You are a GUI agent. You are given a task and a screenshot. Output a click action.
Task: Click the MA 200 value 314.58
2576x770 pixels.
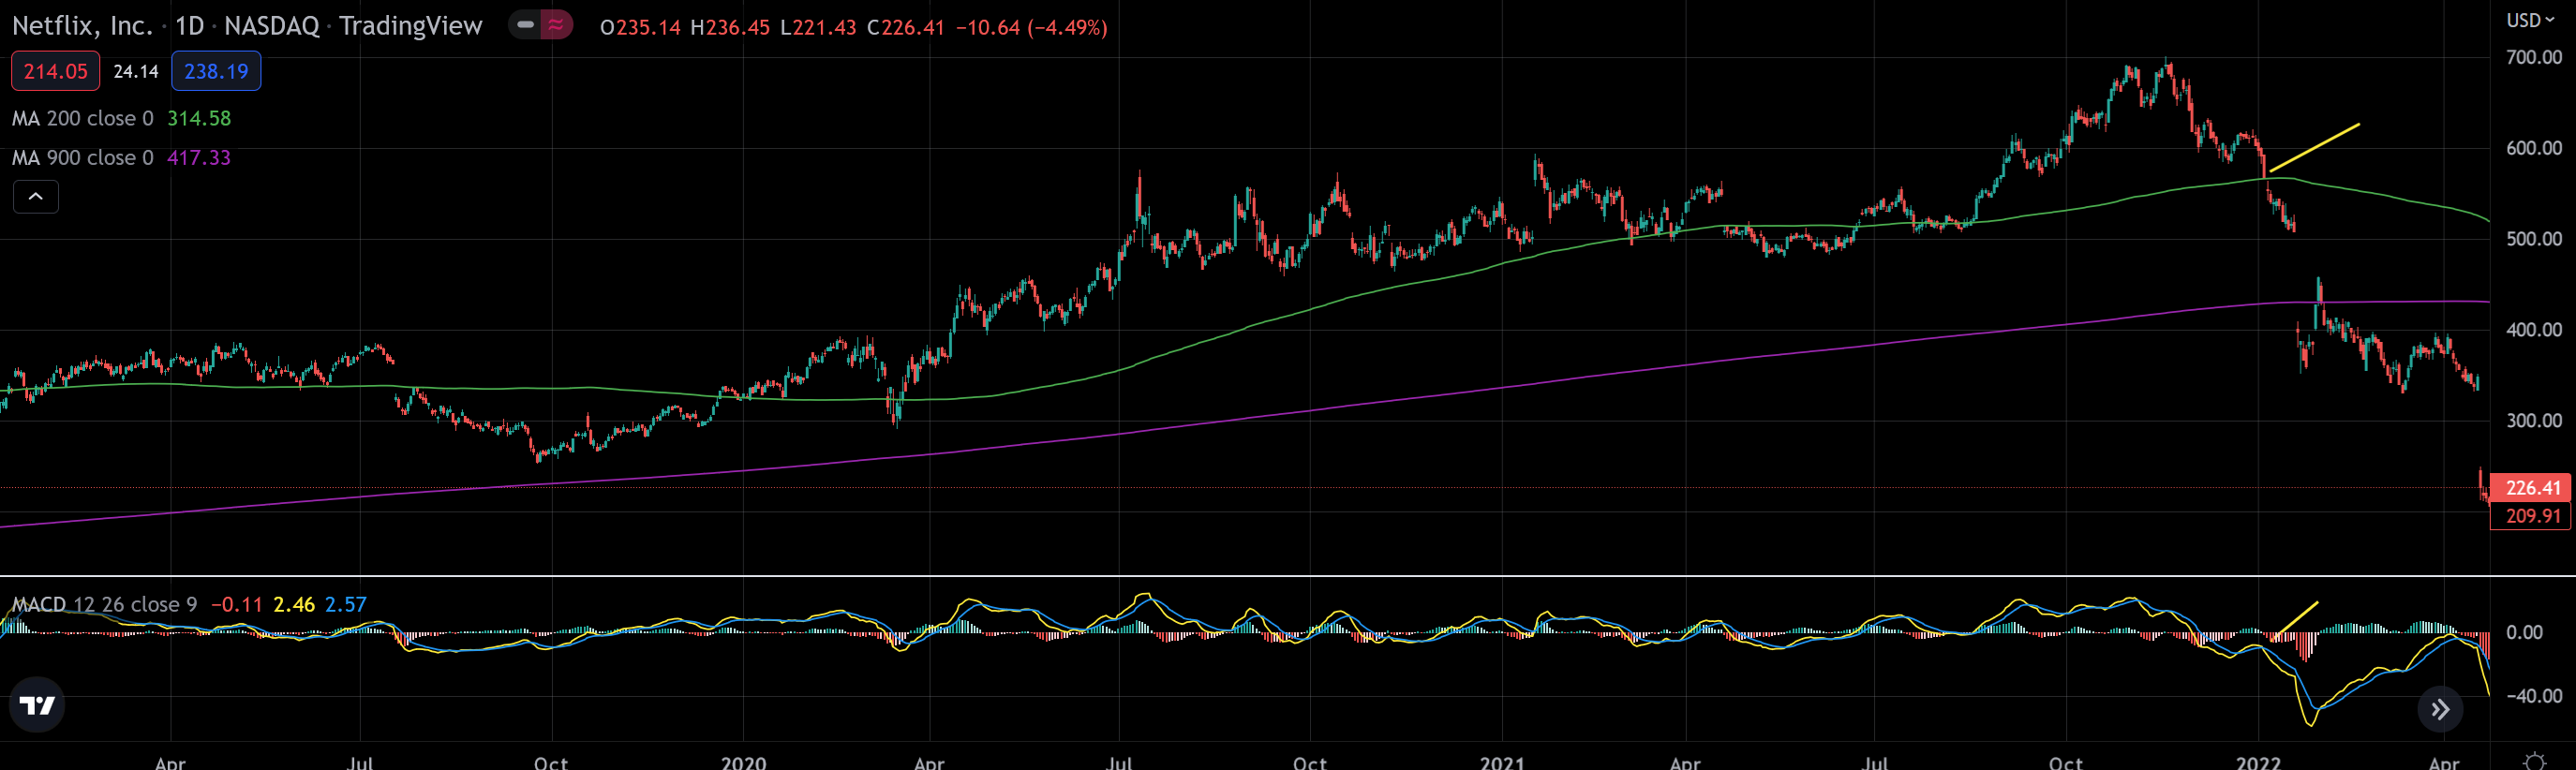199,118
